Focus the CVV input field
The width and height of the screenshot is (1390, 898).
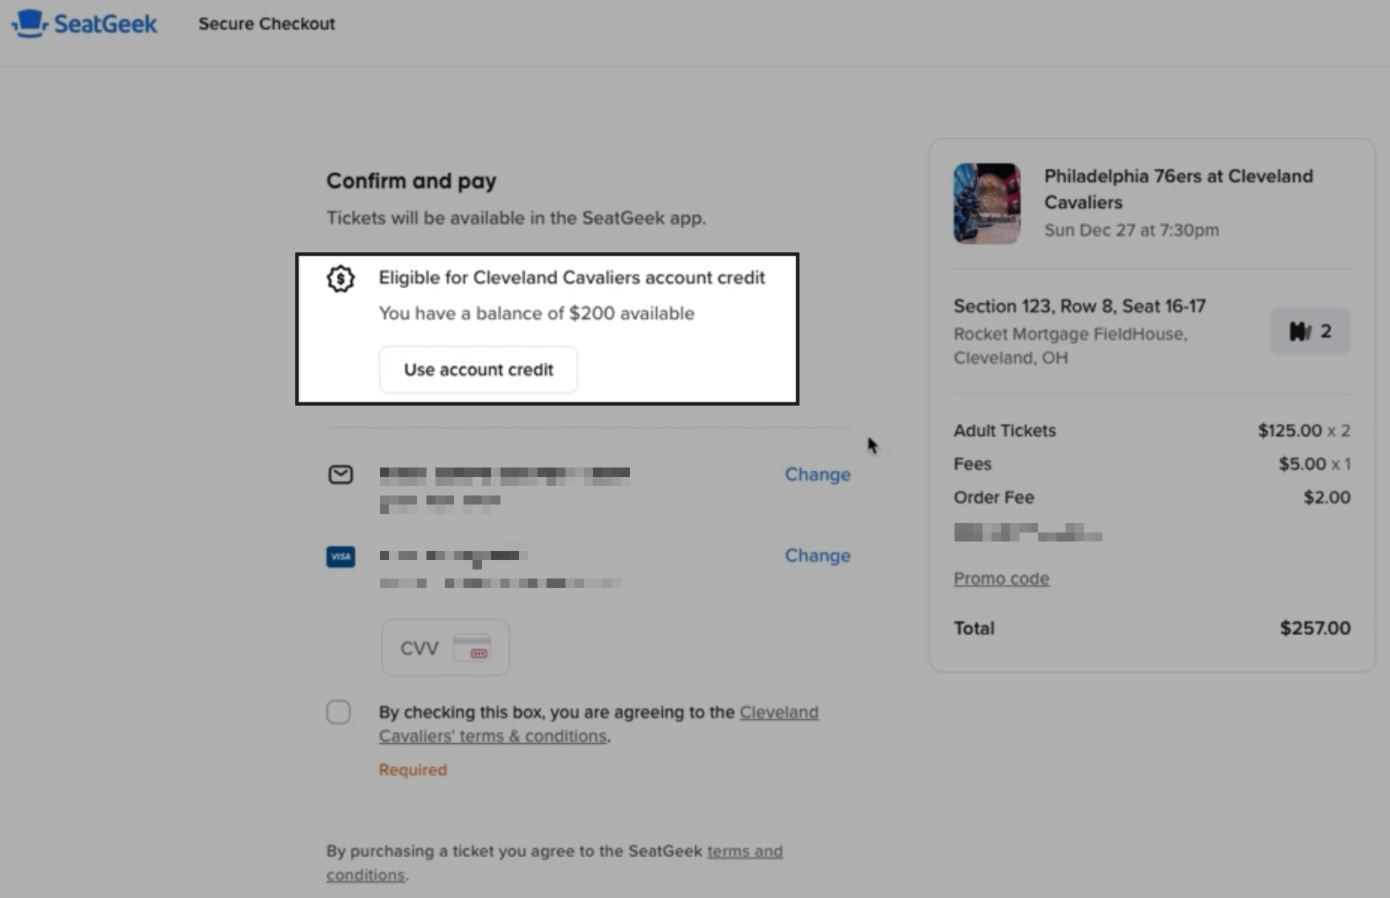[421, 648]
